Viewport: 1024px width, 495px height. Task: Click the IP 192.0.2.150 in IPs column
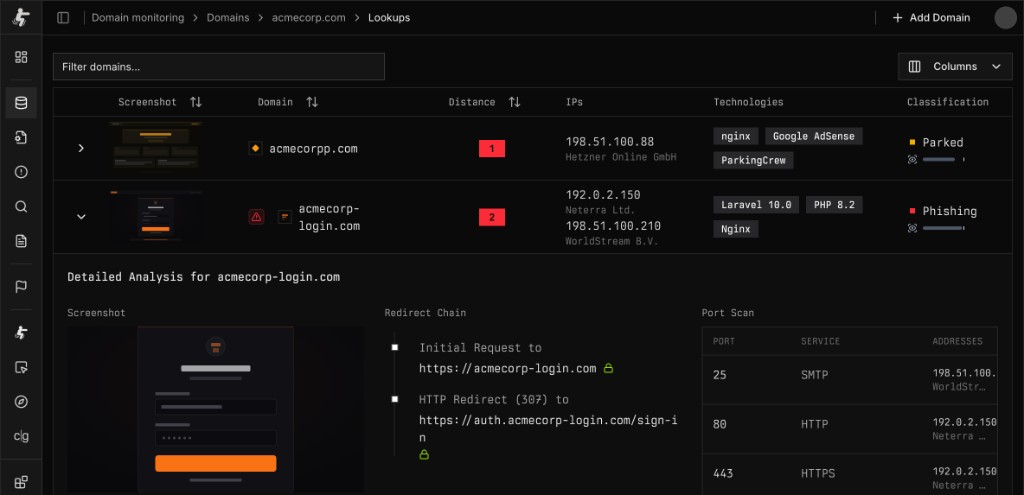603,195
